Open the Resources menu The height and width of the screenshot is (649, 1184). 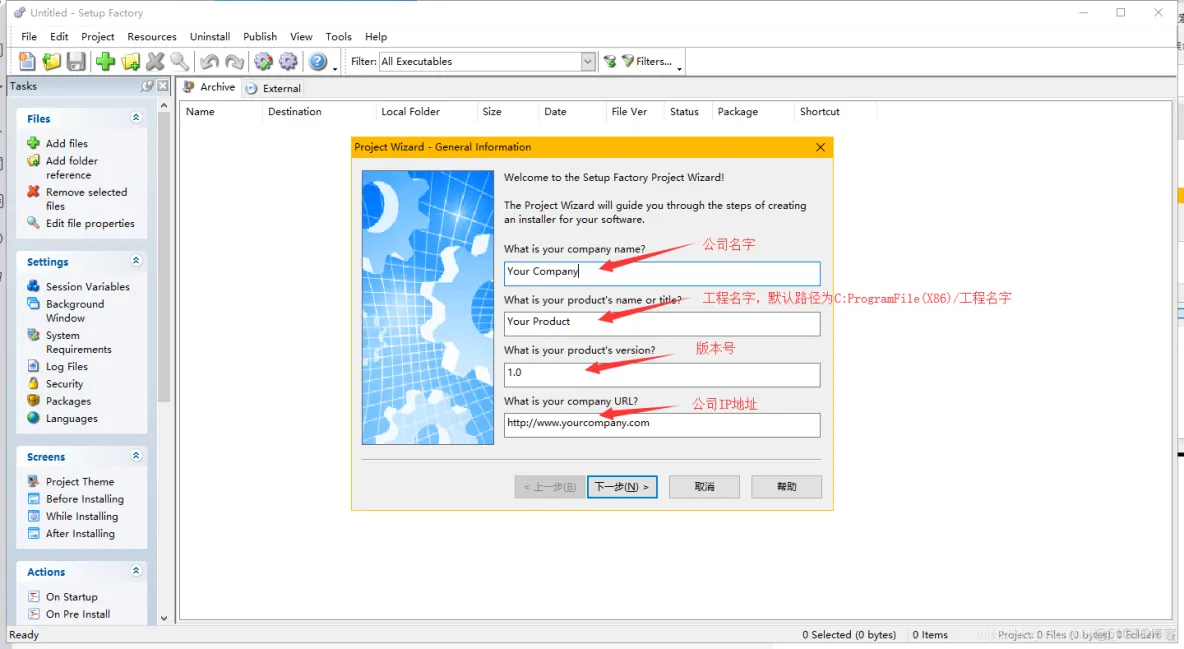coord(152,36)
